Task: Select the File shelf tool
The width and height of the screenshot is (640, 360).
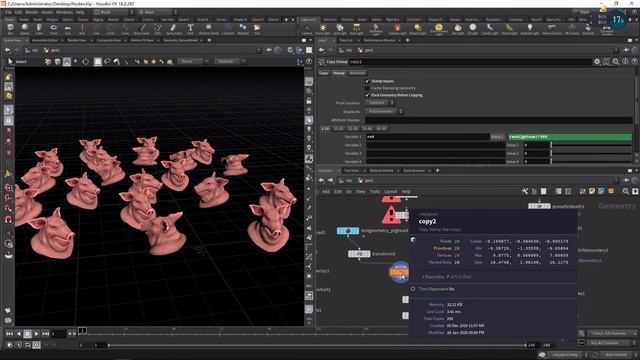Action: [257, 29]
